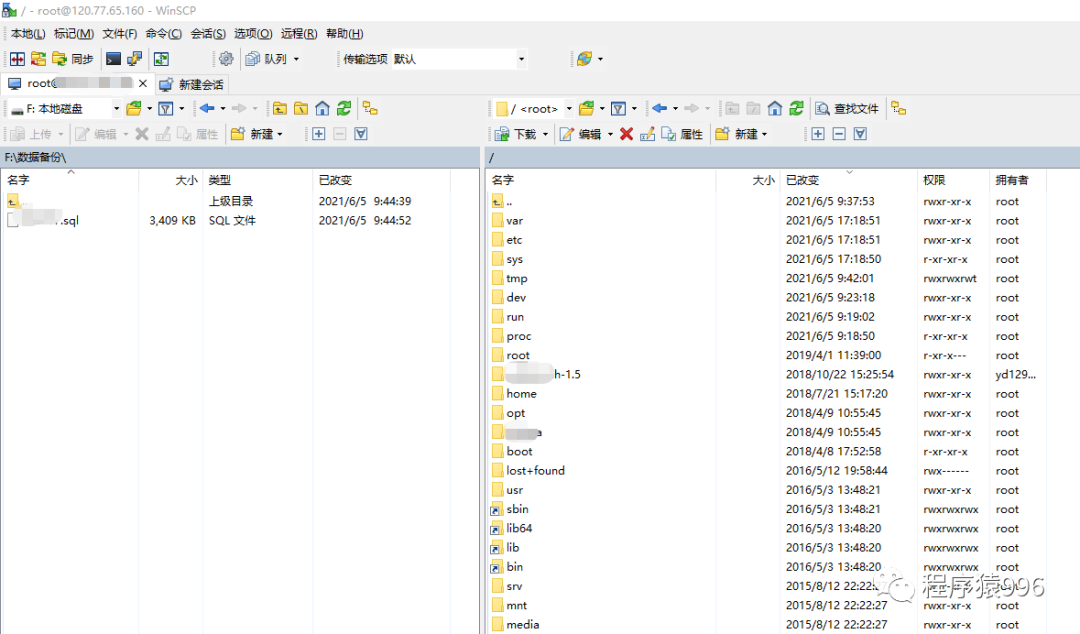Screen dimensions: 1080x634
Task: Click the Keep Remote Directory Up To Date icon
Action: pos(161,59)
